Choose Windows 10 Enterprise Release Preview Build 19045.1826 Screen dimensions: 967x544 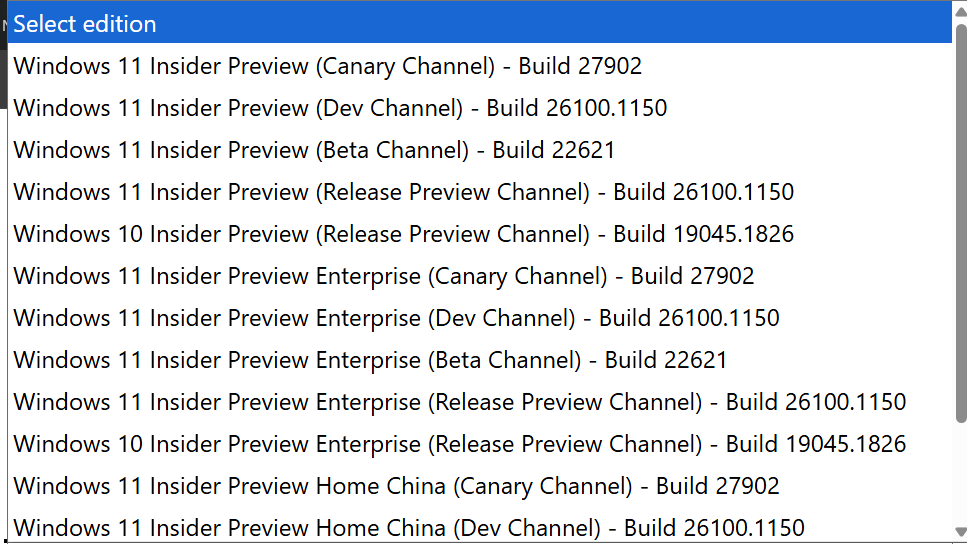point(480,443)
